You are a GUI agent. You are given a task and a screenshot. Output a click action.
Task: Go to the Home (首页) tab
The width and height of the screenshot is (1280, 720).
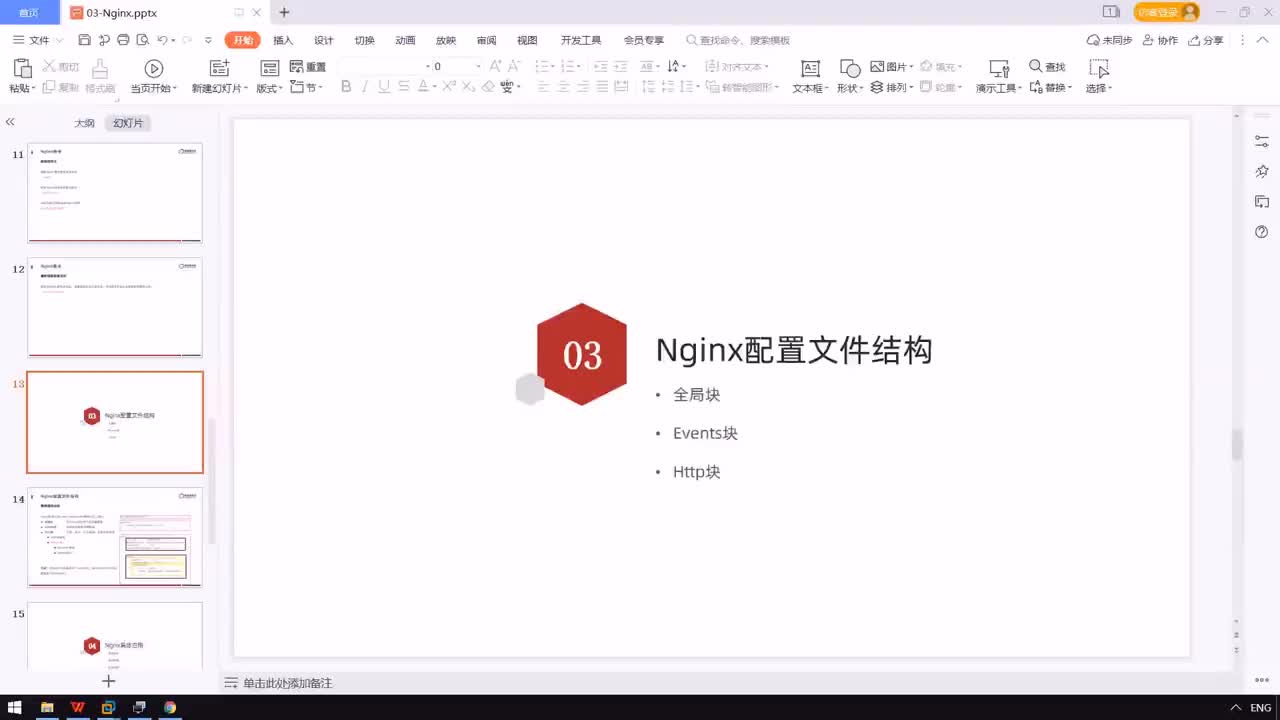pyautogui.click(x=29, y=13)
